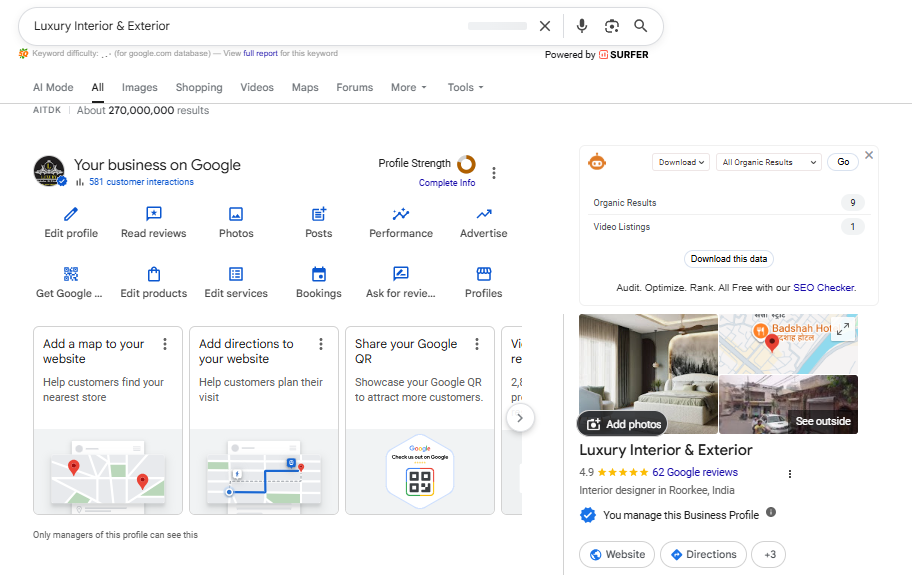Click info icon beside You manage this profile
The image size is (912, 575).
(771, 512)
